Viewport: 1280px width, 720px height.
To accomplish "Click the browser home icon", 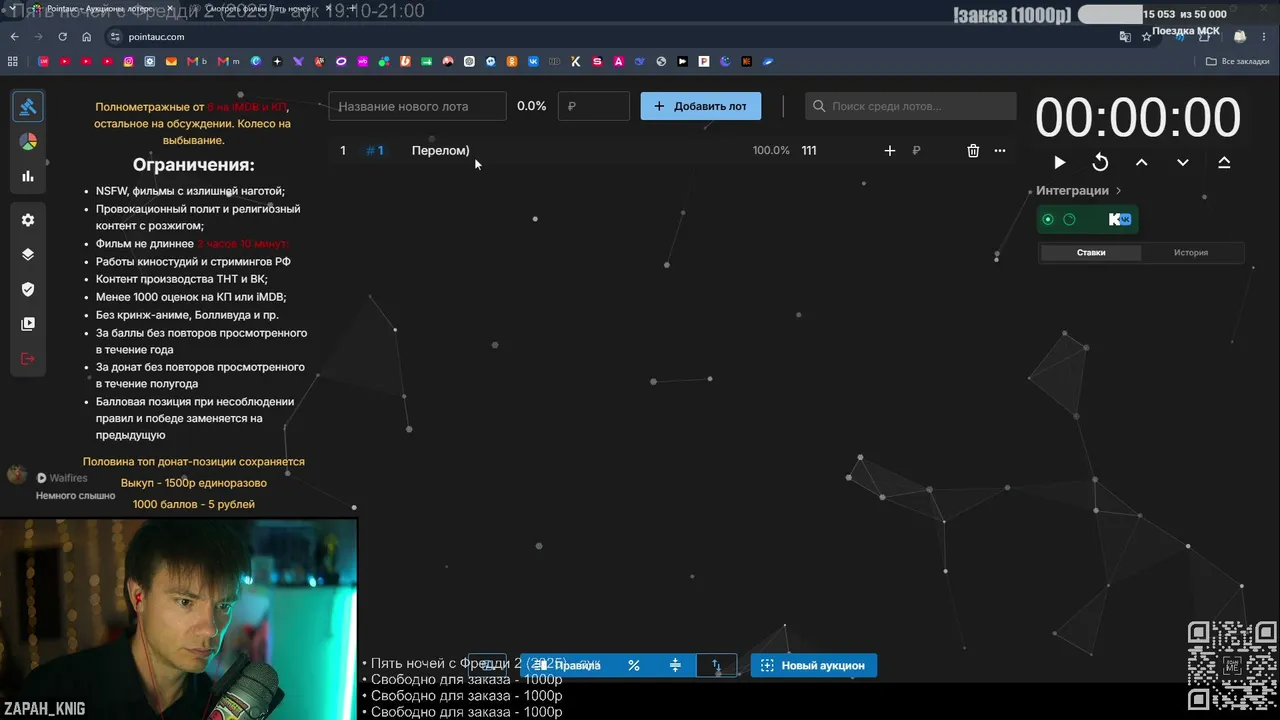I will click(87, 37).
